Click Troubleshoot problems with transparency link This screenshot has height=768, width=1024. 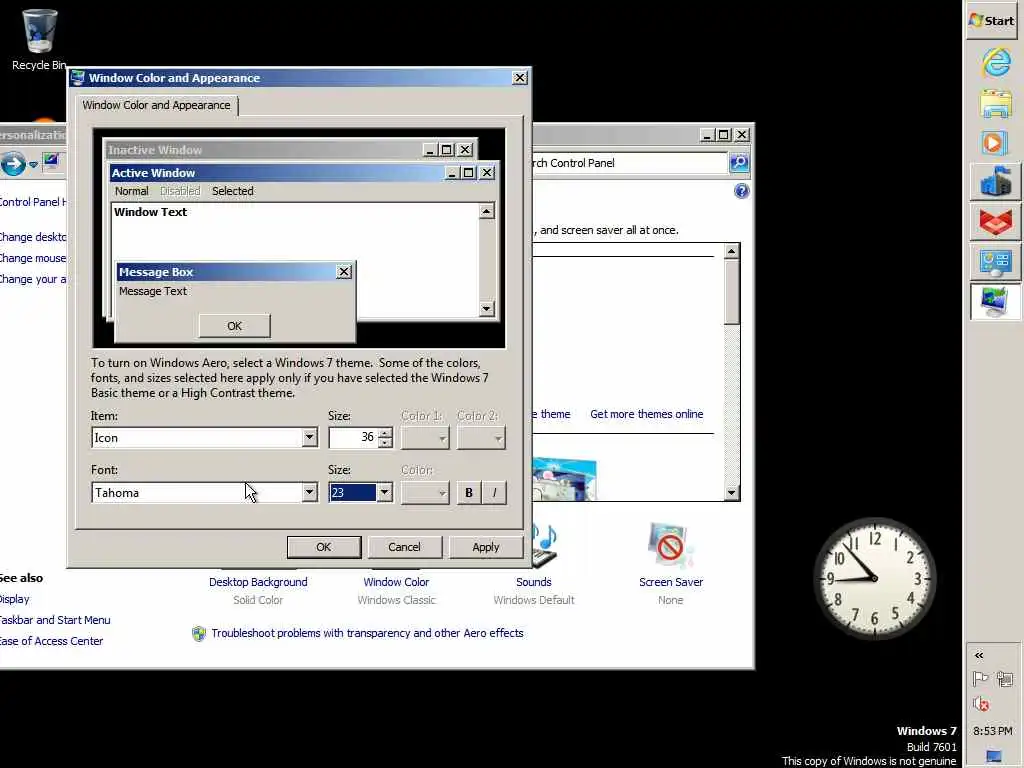click(367, 633)
